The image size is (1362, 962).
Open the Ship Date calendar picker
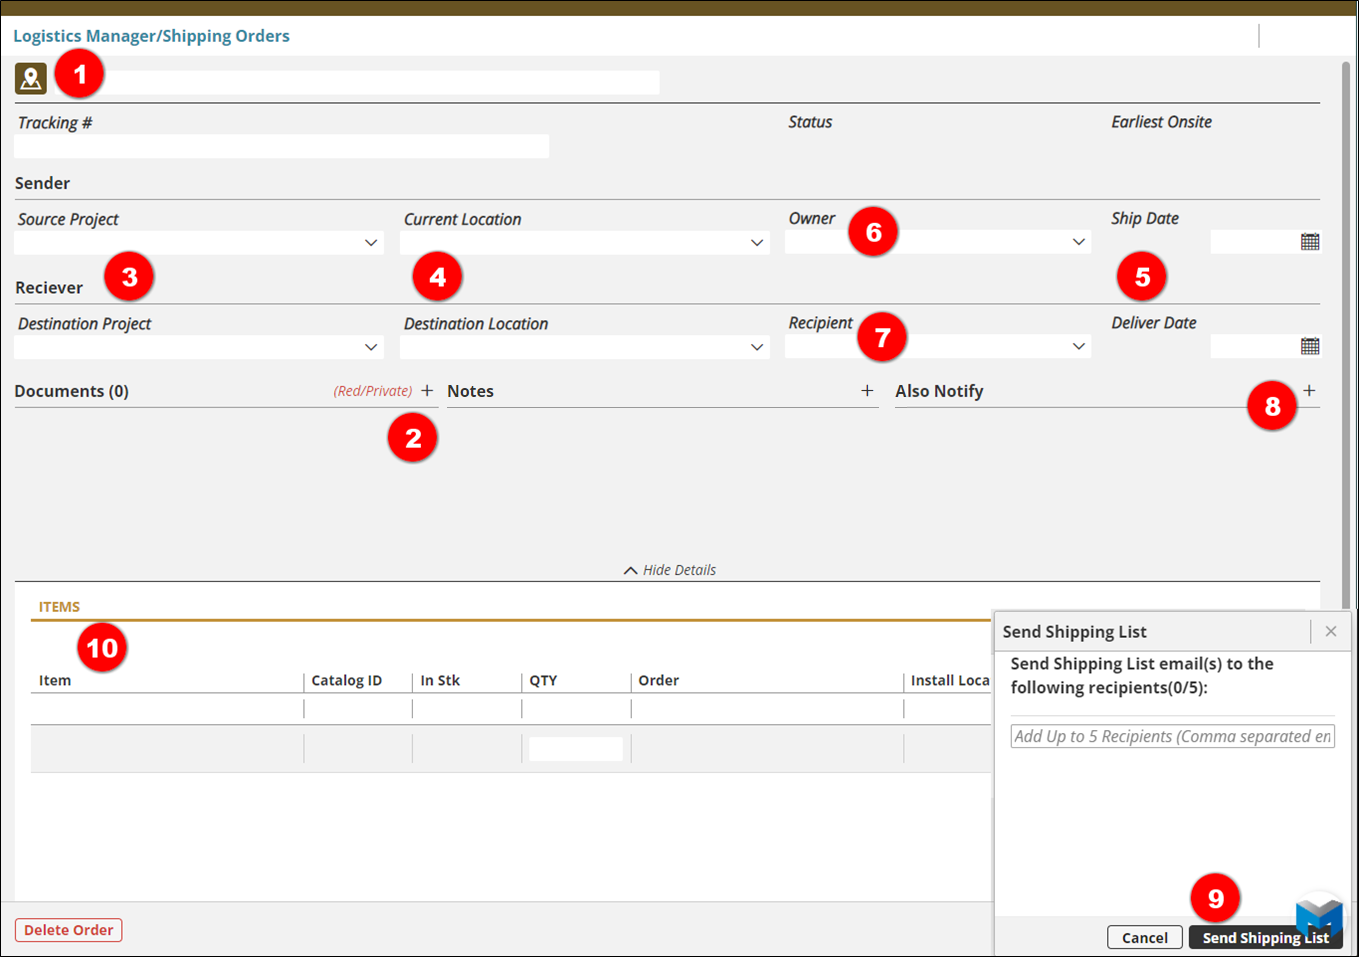click(1310, 242)
